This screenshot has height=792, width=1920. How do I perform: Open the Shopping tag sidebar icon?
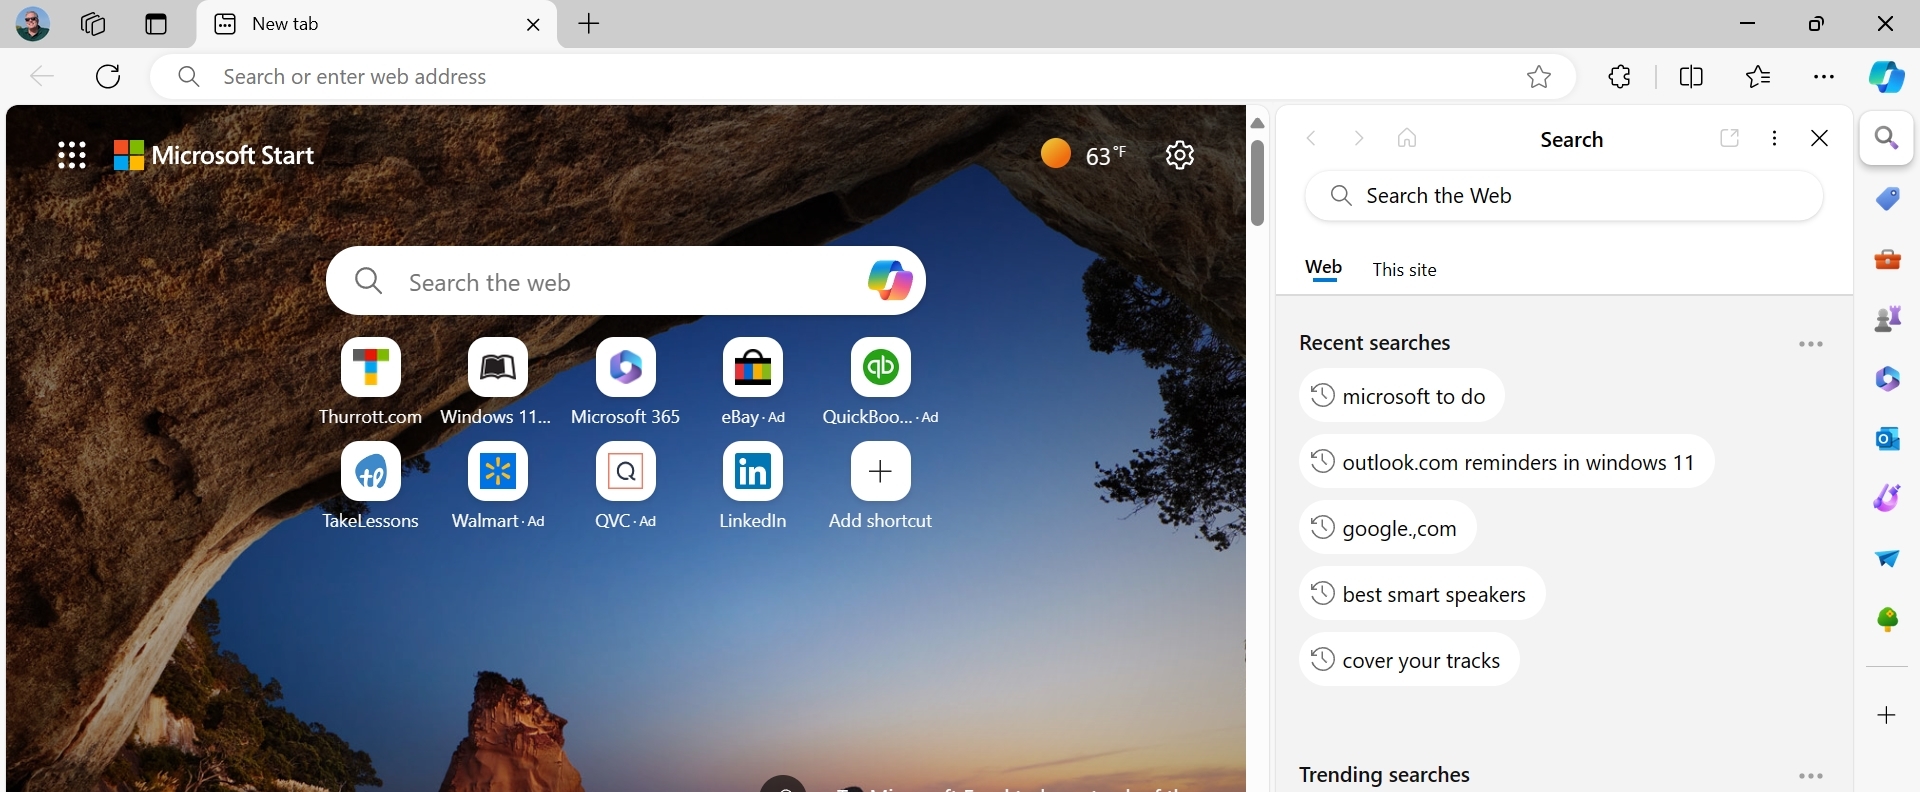tap(1887, 199)
